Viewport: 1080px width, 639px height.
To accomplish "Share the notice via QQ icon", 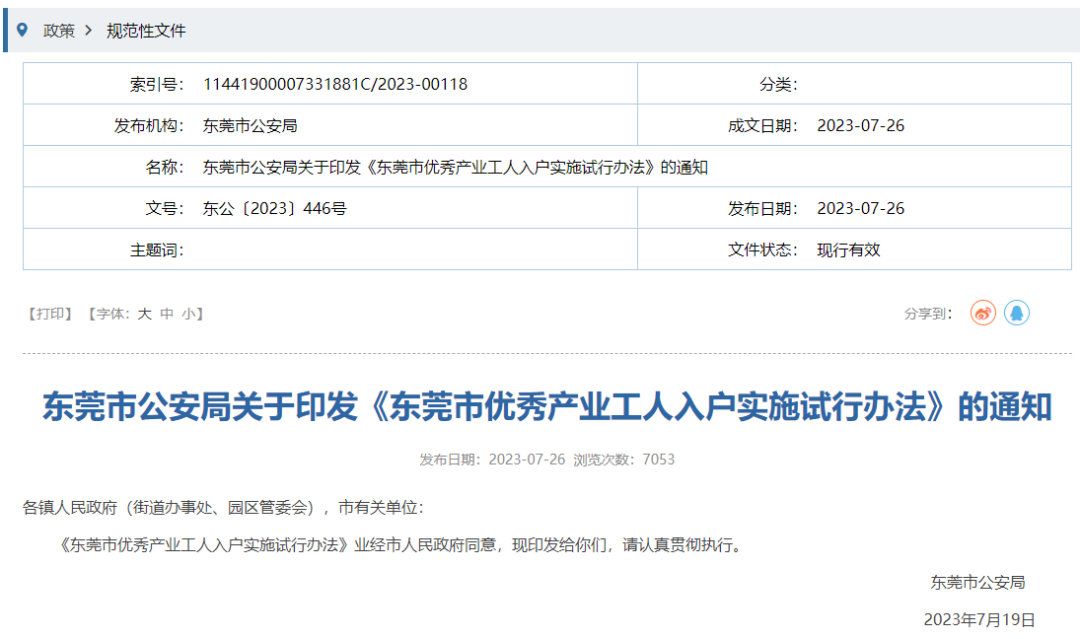I will pyautogui.click(x=1016, y=313).
